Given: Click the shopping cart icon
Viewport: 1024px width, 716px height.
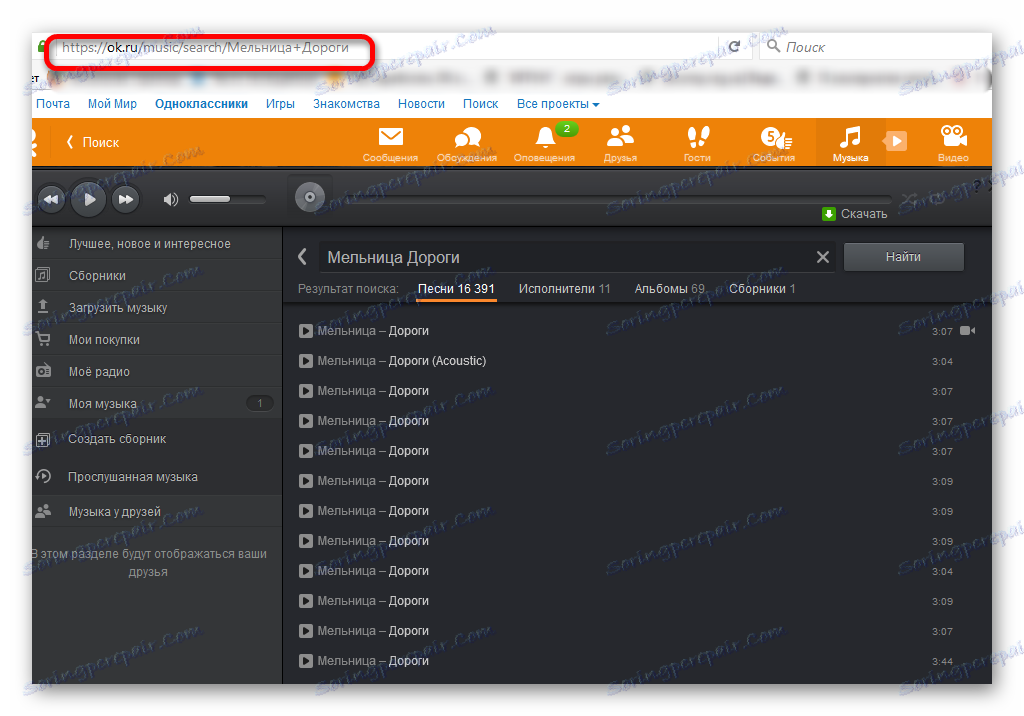Looking at the screenshot, I should pos(43,339).
